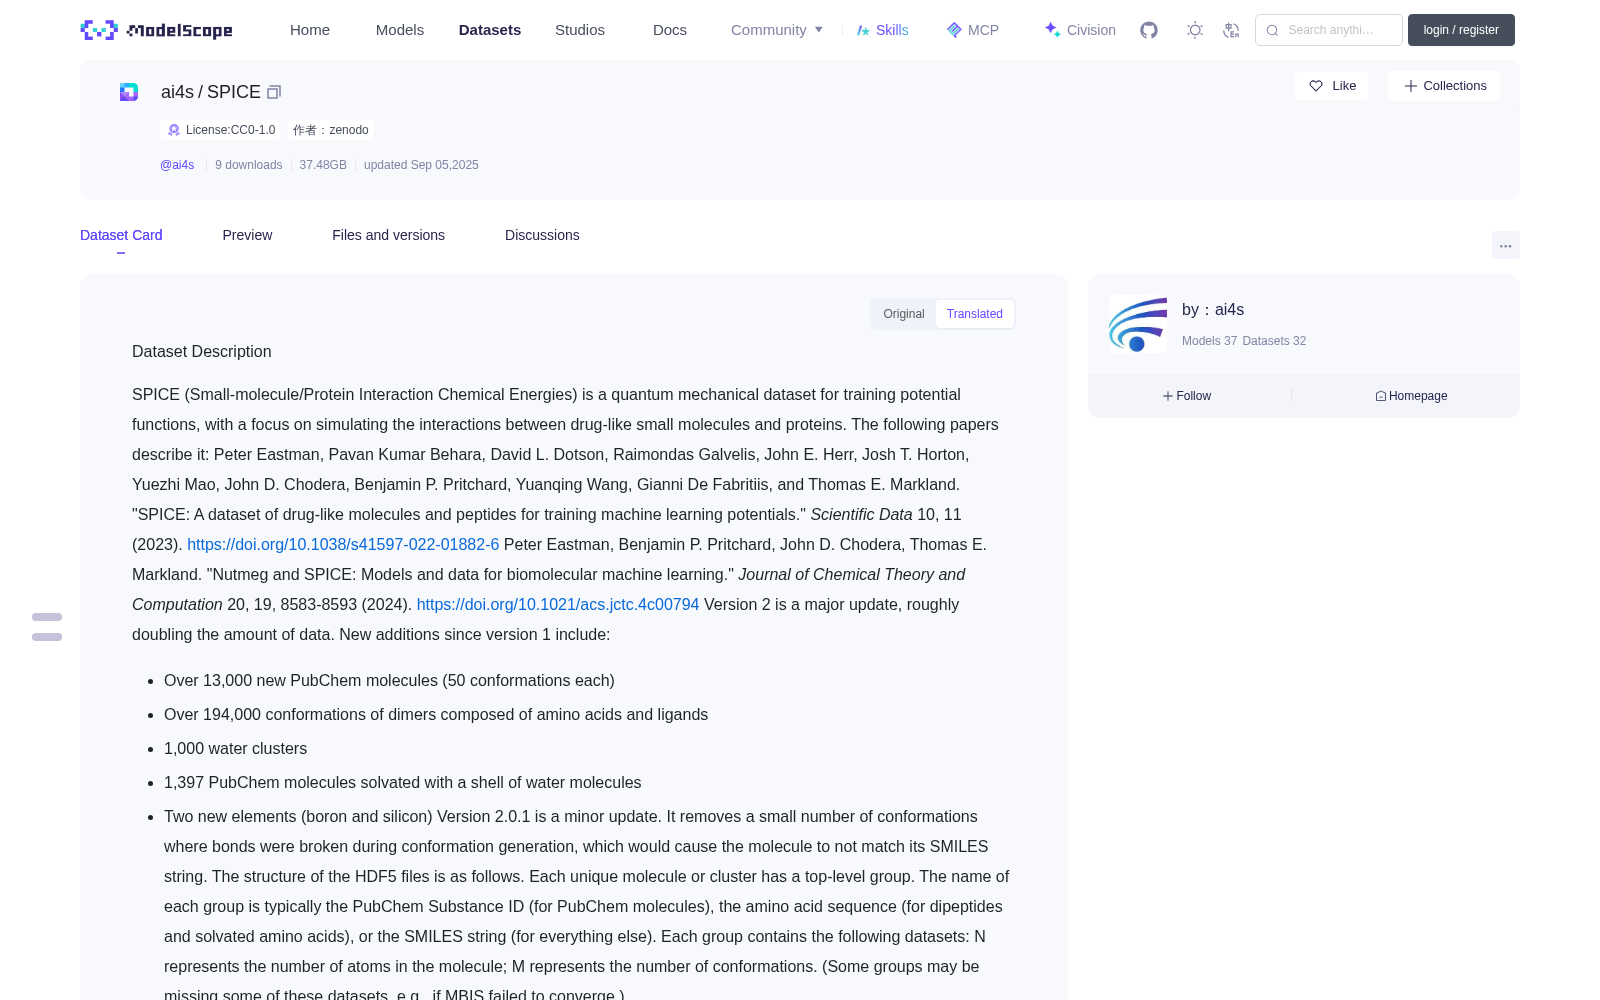Show the Translated description text

[975, 314]
